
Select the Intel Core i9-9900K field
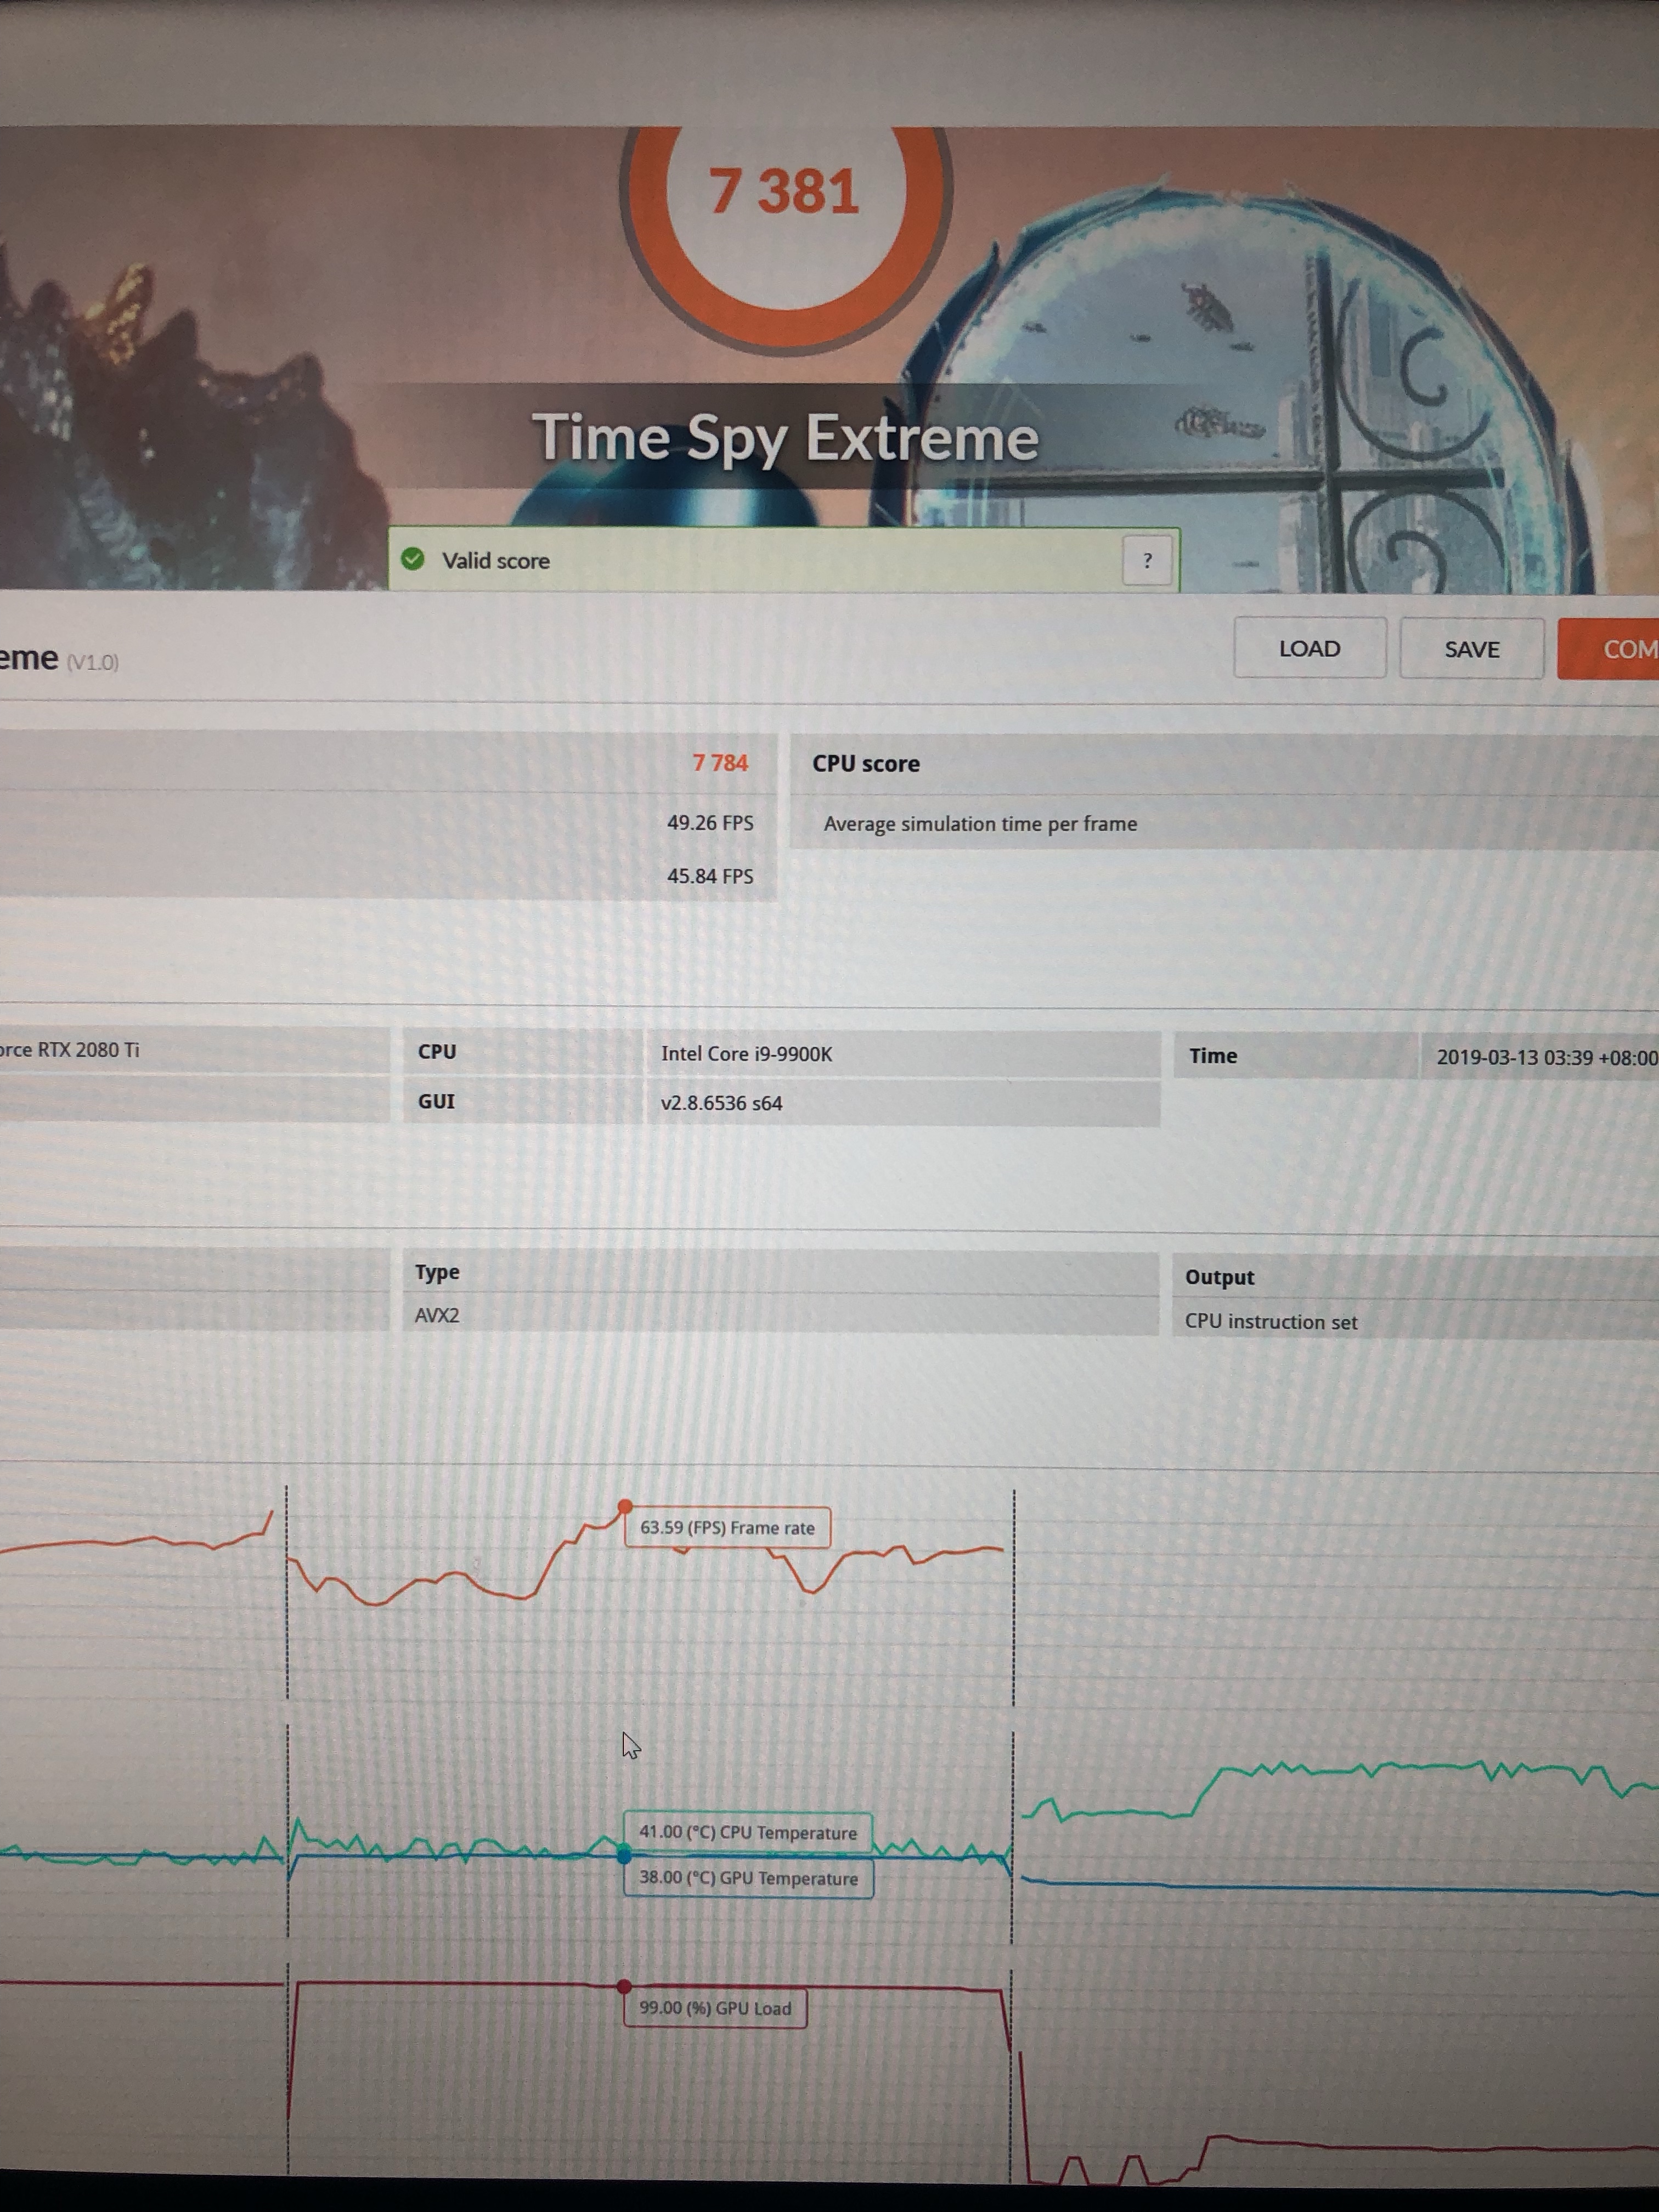(746, 1054)
